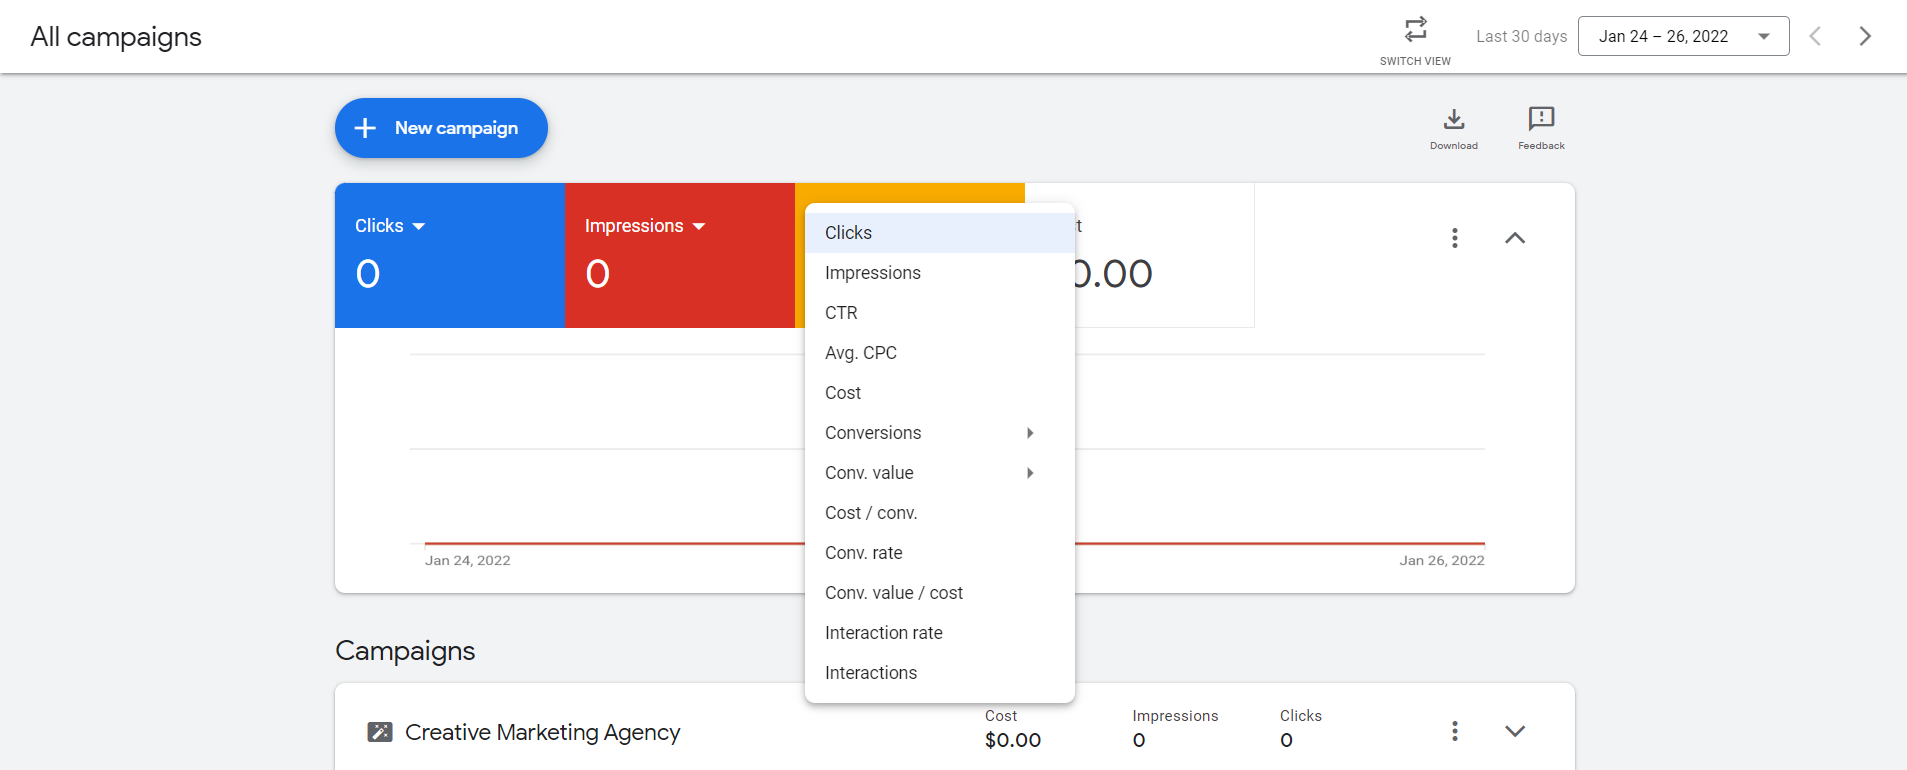The image size is (1907, 770).
Task: Expand the Creative Marketing Agency campaign row
Action: pos(1515,731)
